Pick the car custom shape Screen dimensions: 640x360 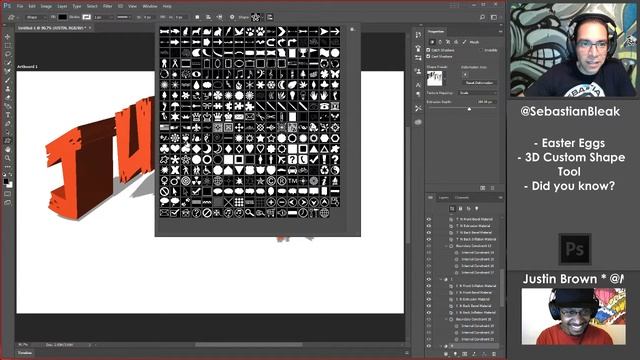coord(292,170)
